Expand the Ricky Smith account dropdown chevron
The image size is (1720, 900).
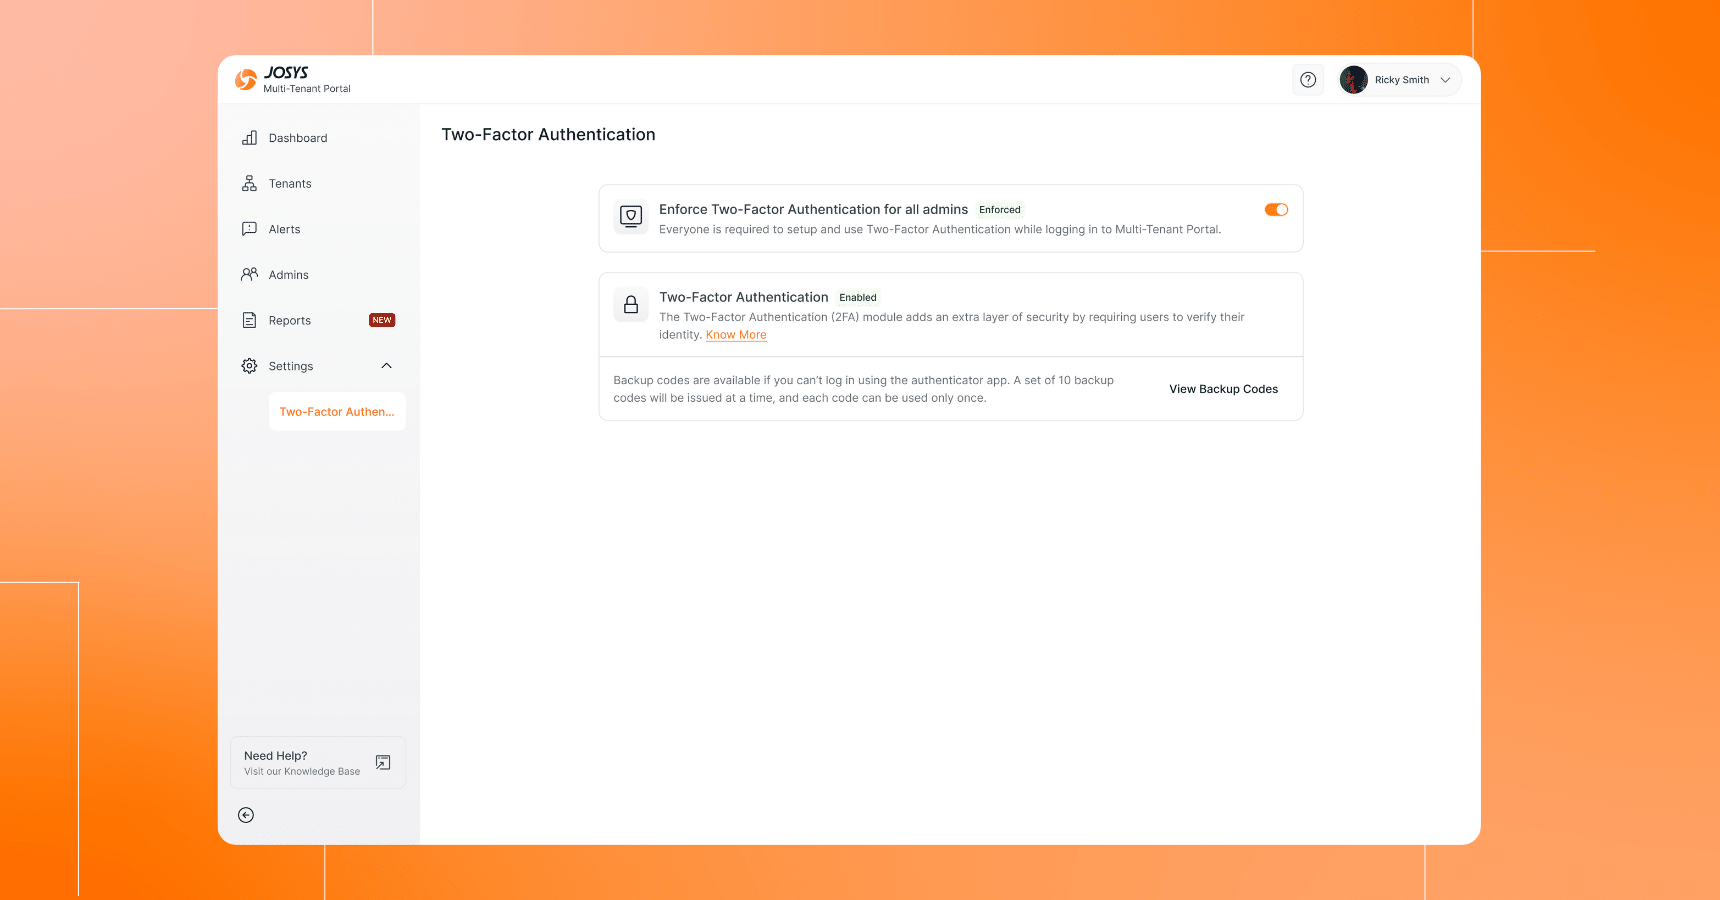click(x=1445, y=80)
